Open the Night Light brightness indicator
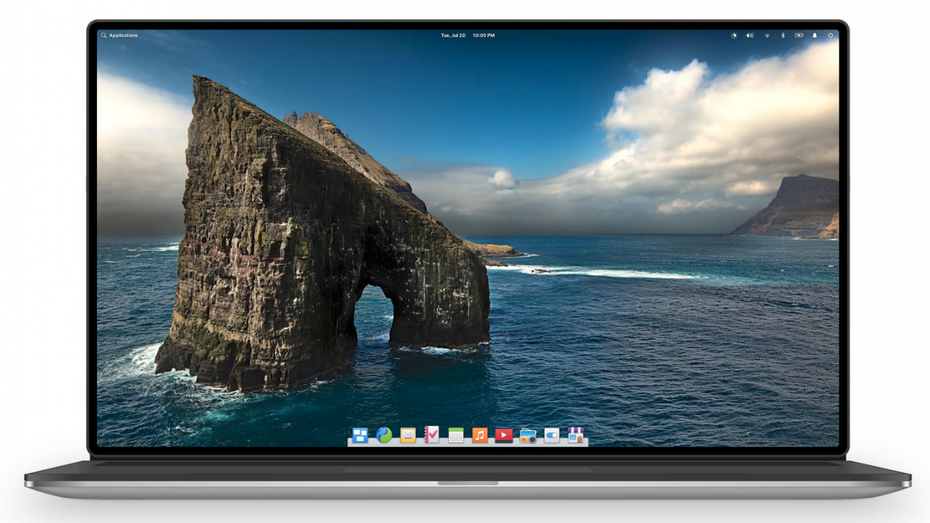The image size is (930, 523). [733, 35]
